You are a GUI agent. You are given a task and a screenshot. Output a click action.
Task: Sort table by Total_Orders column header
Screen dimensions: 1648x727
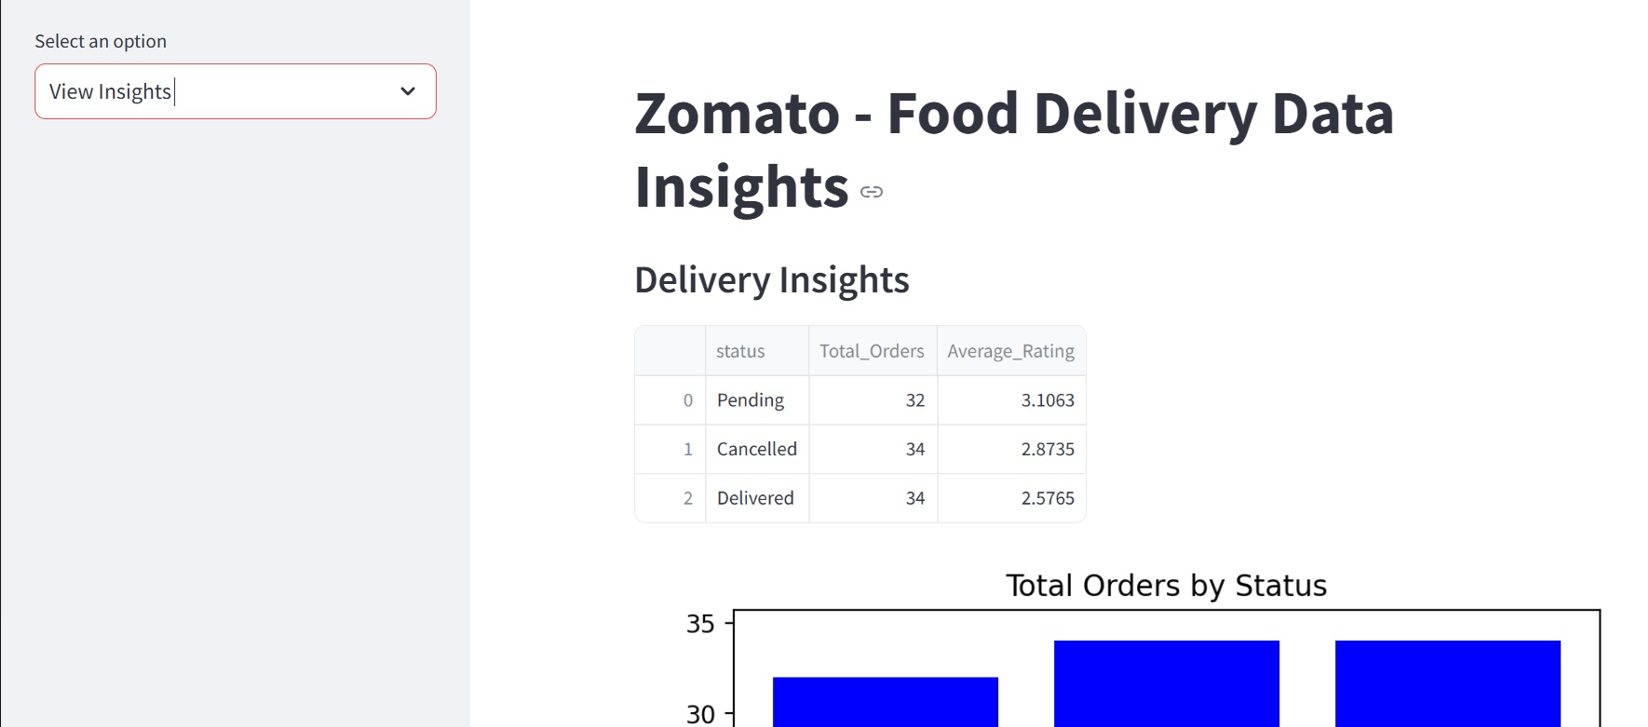coord(871,351)
